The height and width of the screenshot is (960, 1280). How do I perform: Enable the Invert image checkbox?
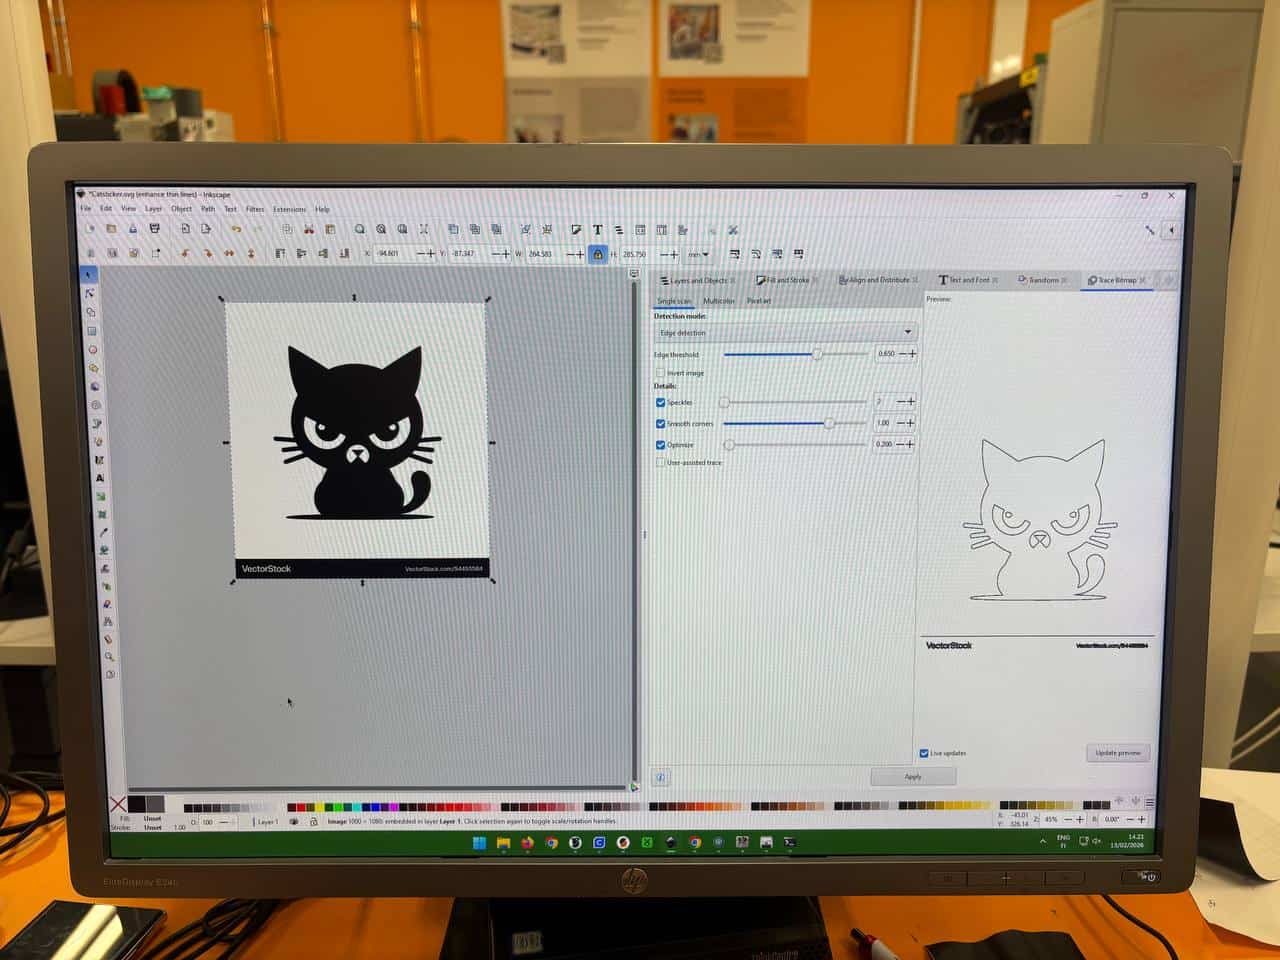click(x=660, y=373)
